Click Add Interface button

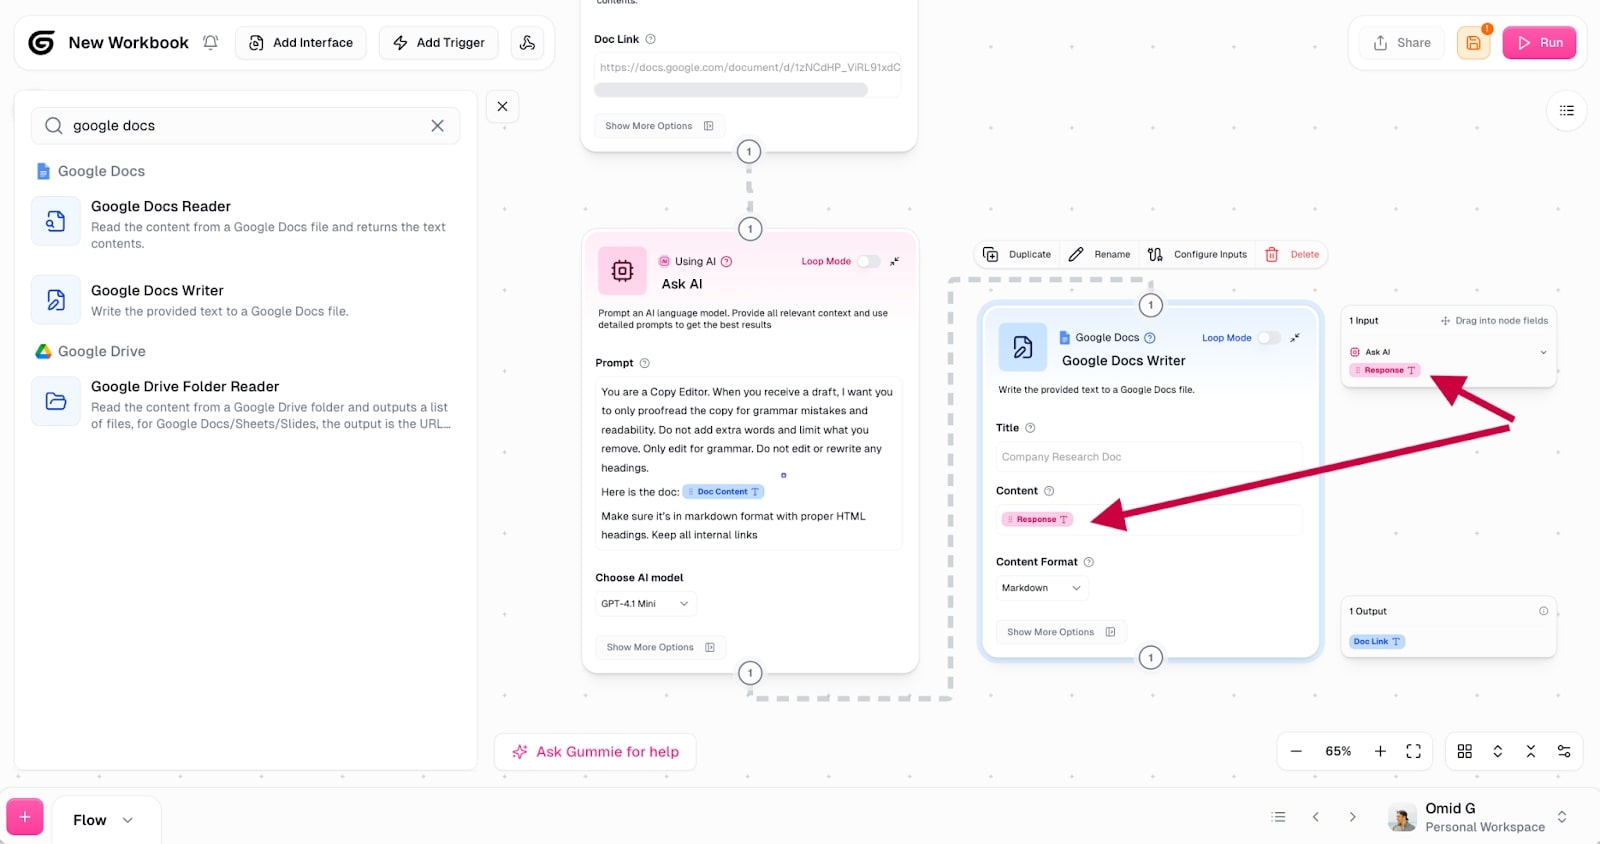click(301, 43)
